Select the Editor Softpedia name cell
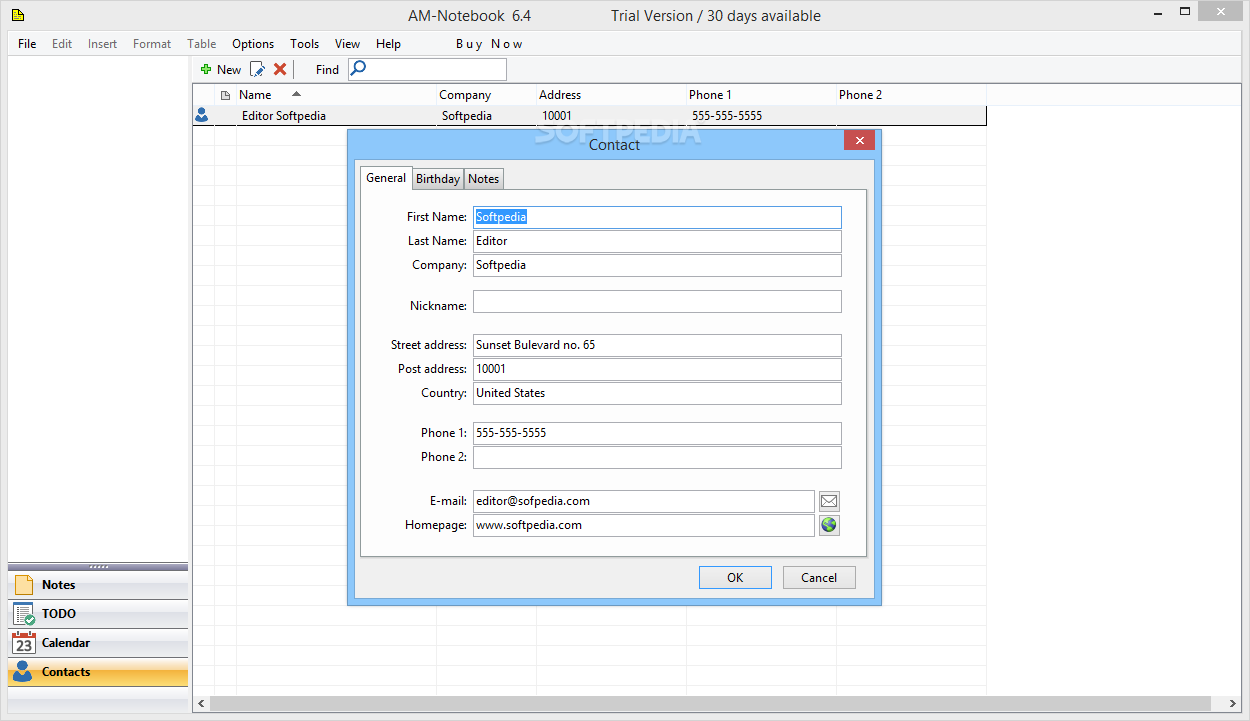The height and width of the screenshot is (721, 1250). tap(336, 116)
